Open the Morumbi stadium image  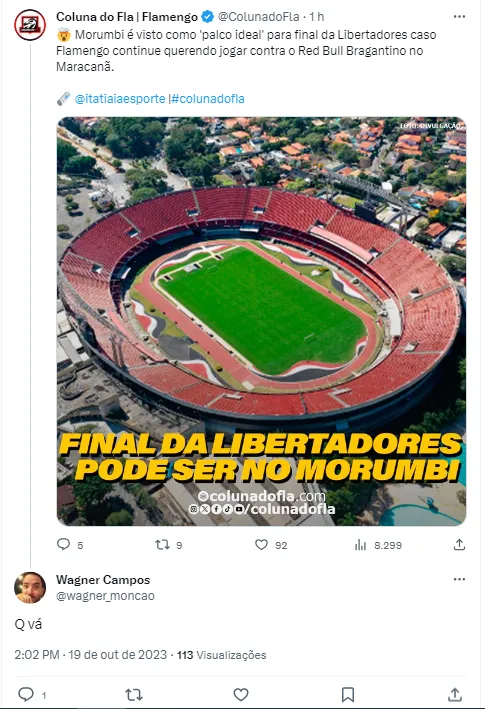tap(261, 321)
